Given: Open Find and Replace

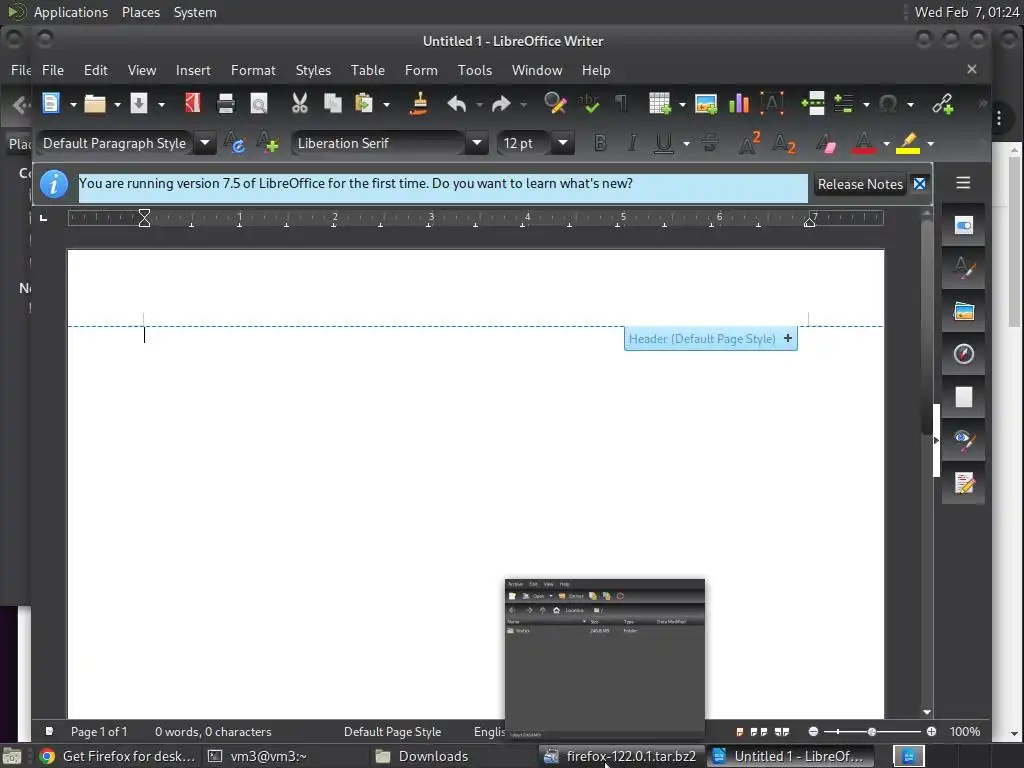Looking at the screenshot, I should point(555,103).
